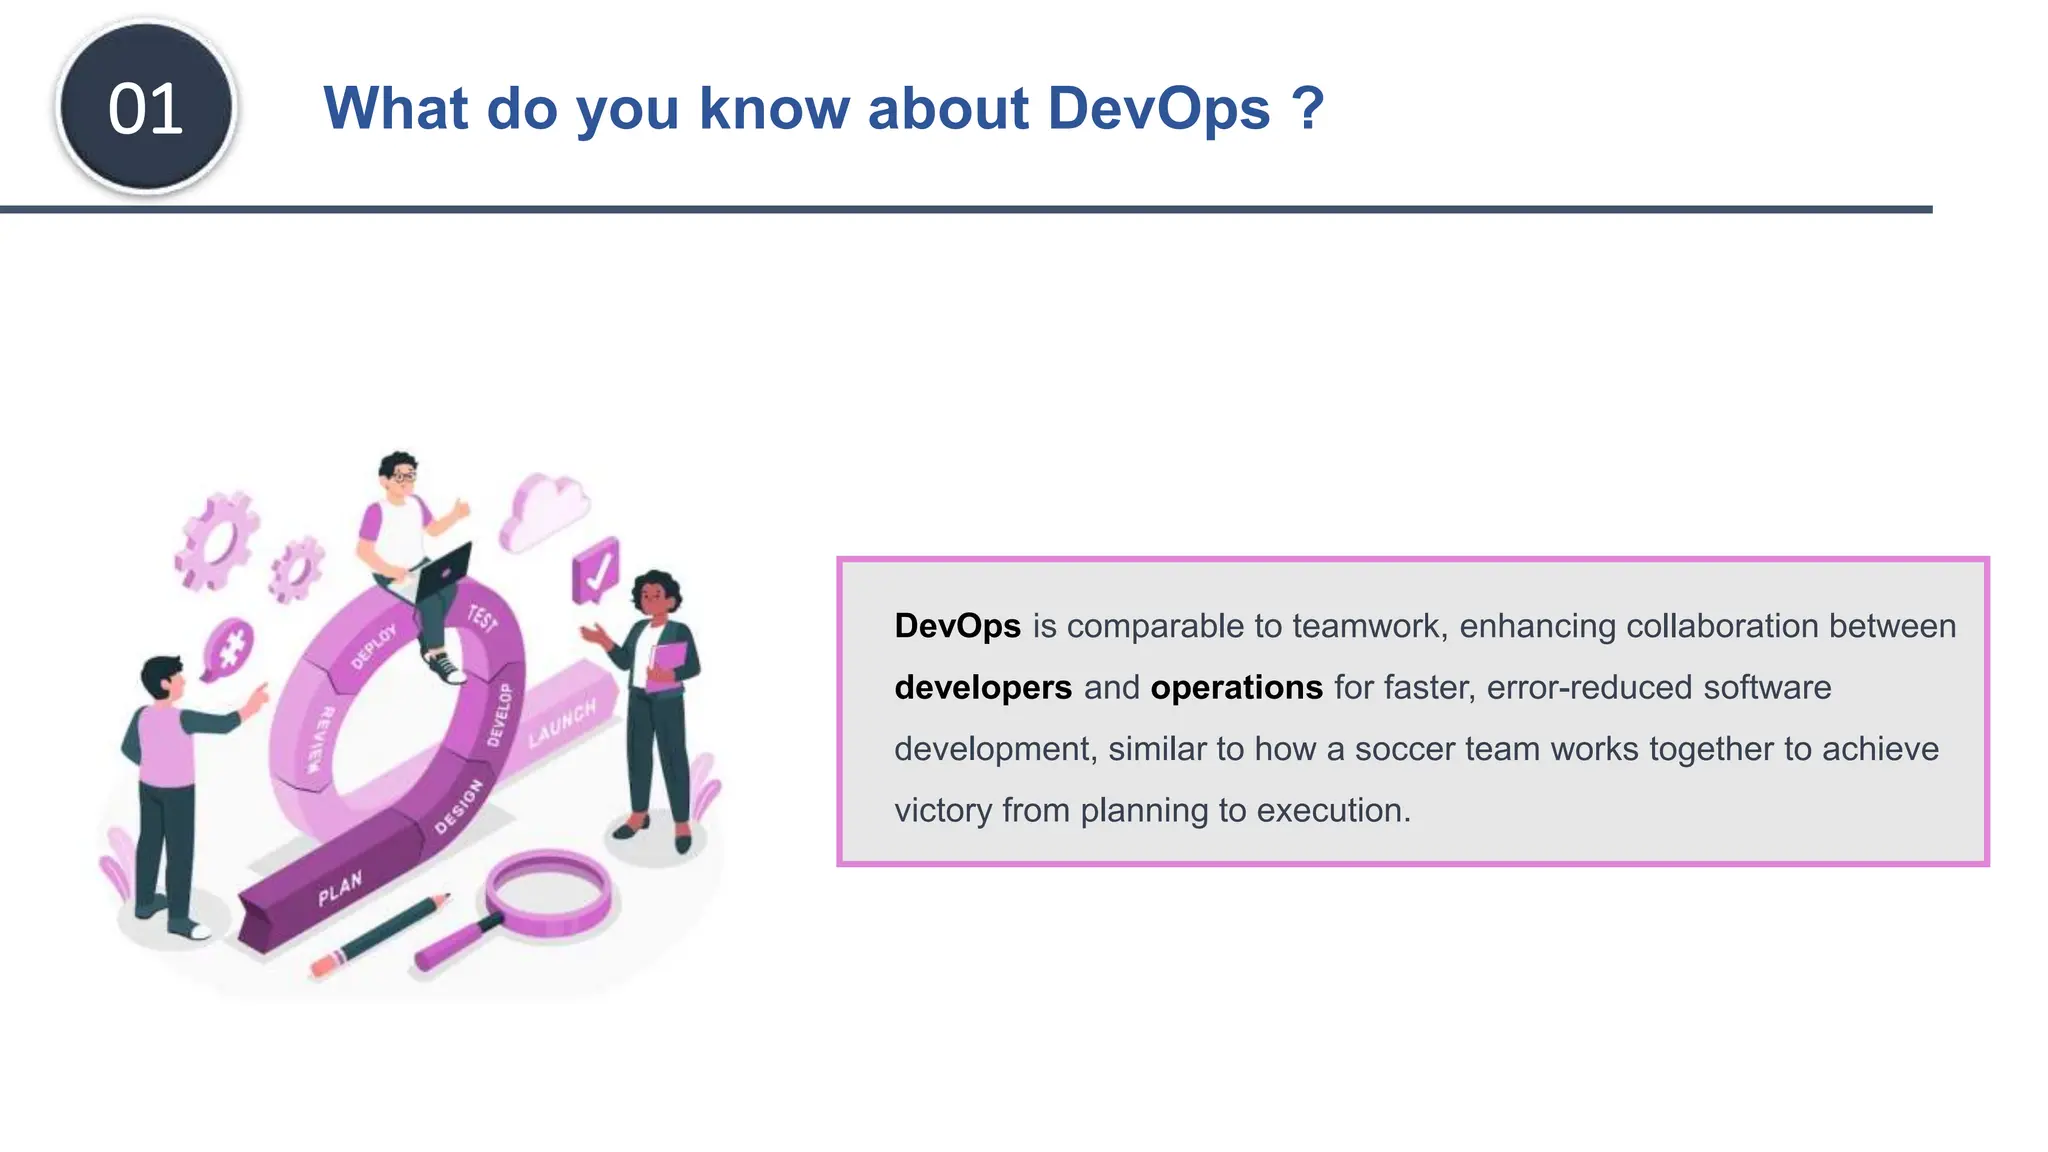Image resolution: width=2048 pixels, height=1152 pixels.
Task: Click the line ending "victory from planning to execution."
Action: (x=1152, y=810)
